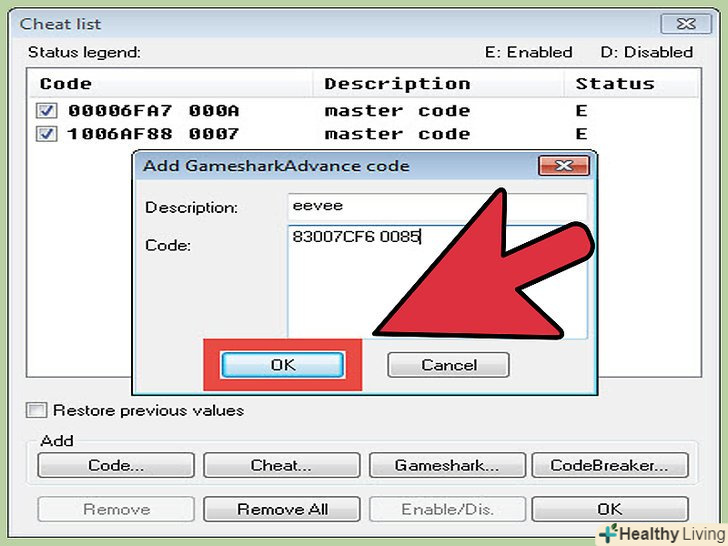Open the Add CodeBreaker... dialog

pos(610,465)
